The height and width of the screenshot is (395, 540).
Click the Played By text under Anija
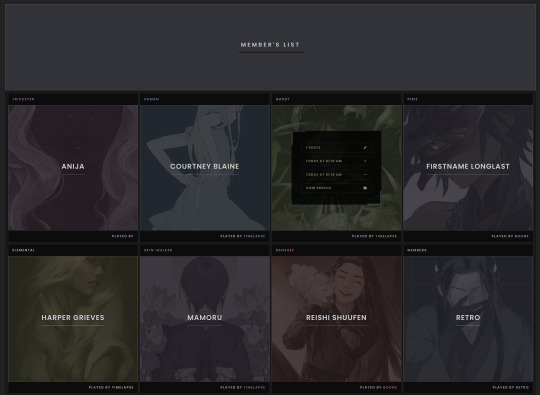(x=123, y=236)
